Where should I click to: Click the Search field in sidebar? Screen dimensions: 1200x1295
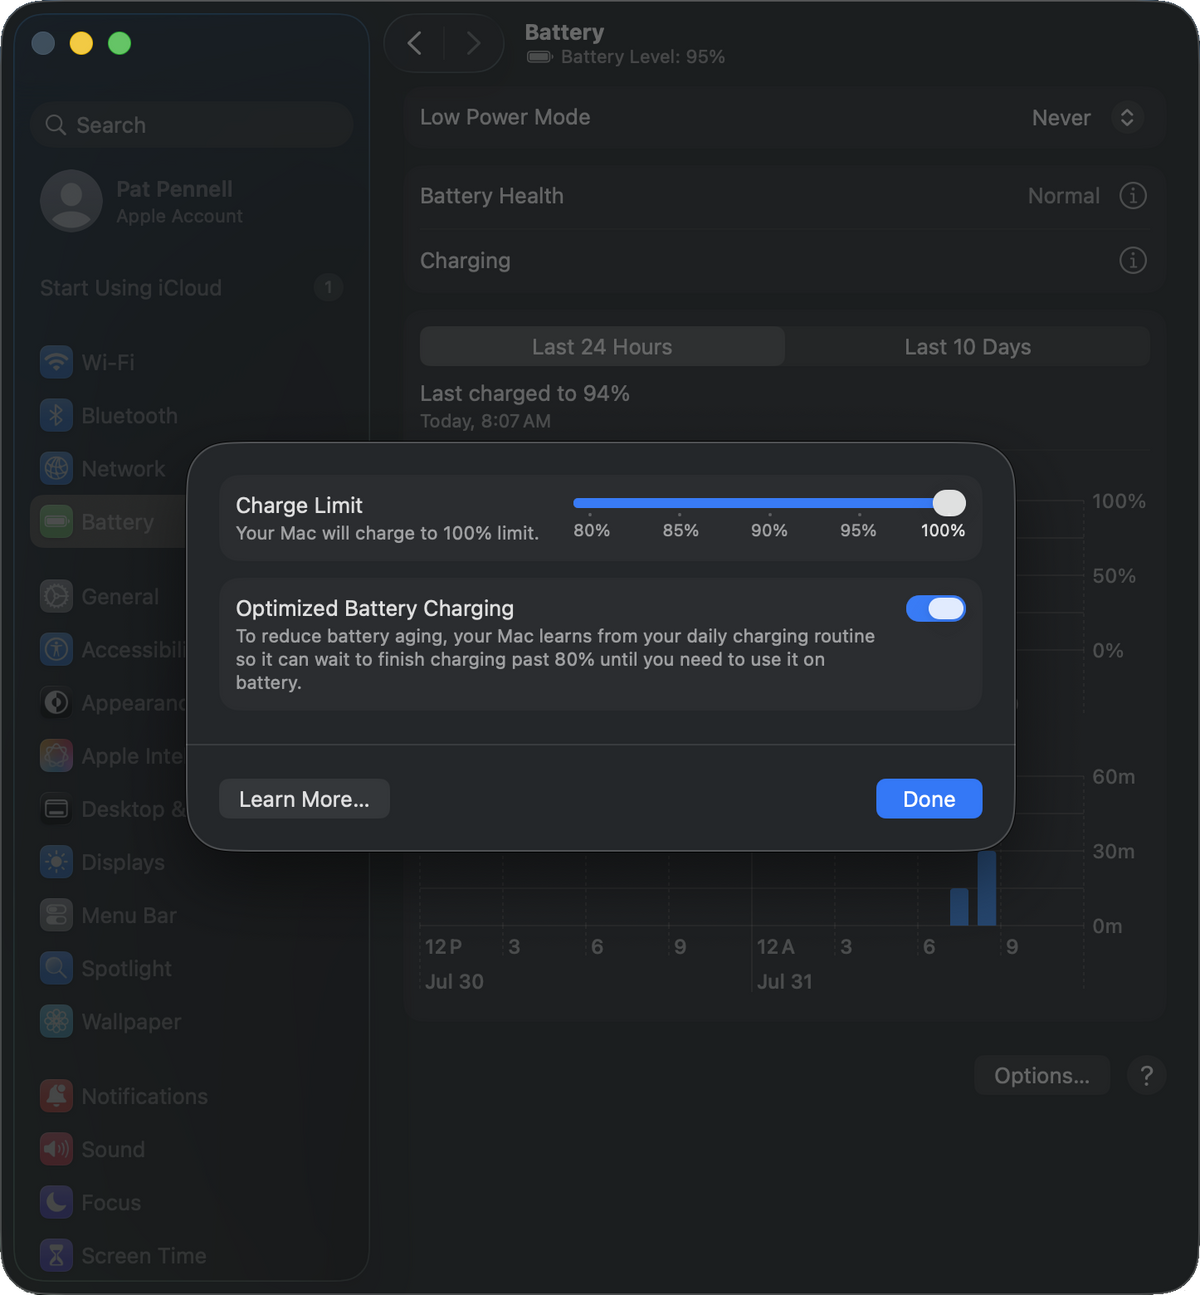coord(191,125)
